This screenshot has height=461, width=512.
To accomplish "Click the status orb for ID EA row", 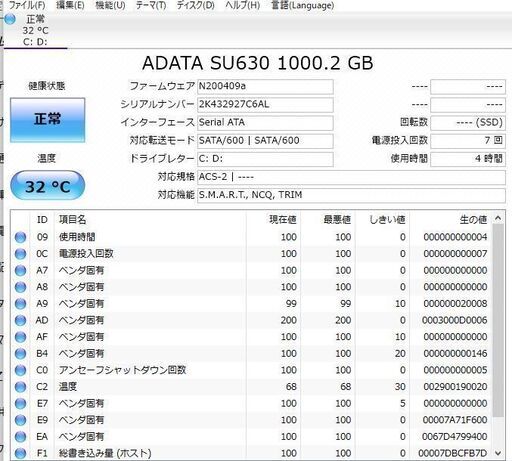I will [20, 437].
